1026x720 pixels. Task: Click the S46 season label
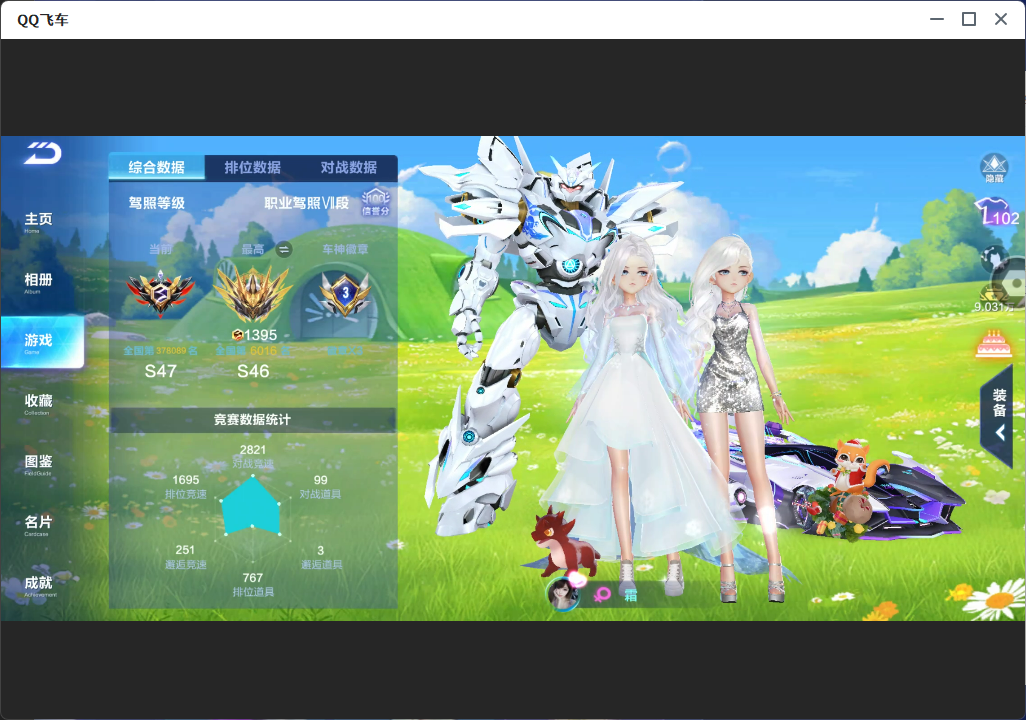pyautogui.click(x=253, y=371)
